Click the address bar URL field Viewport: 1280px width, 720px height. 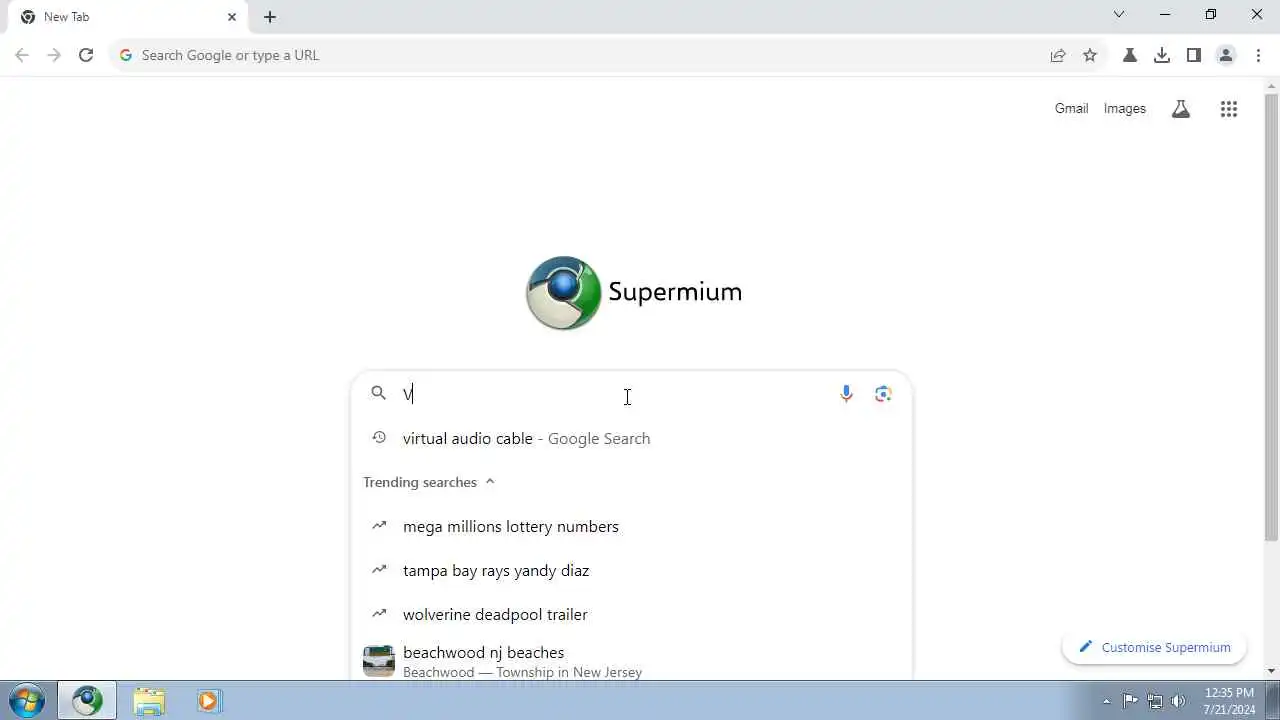click(590, 55)
